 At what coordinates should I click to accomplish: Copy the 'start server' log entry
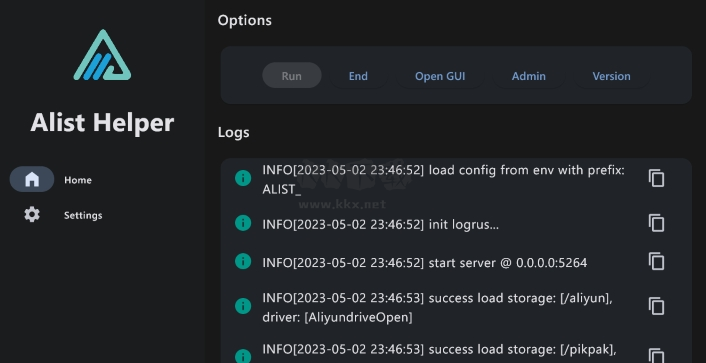click(656, 262)
